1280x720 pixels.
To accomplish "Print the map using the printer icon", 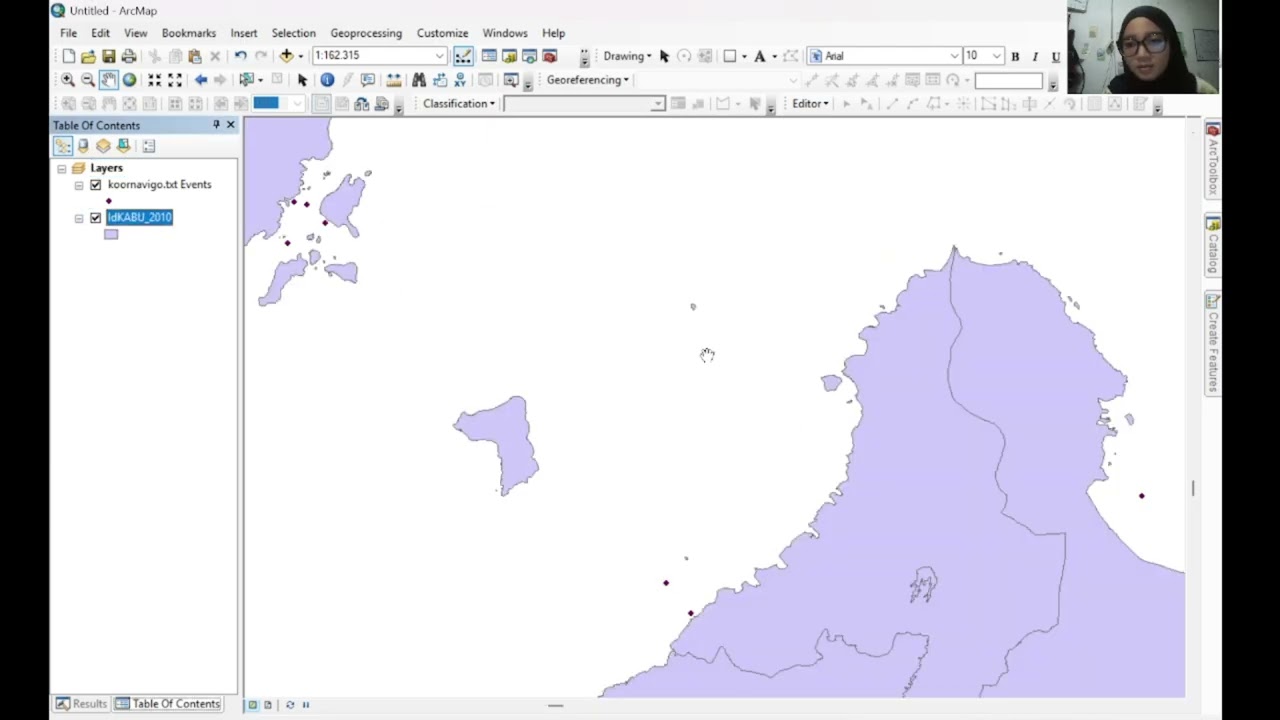I will (x=128, y=56).
